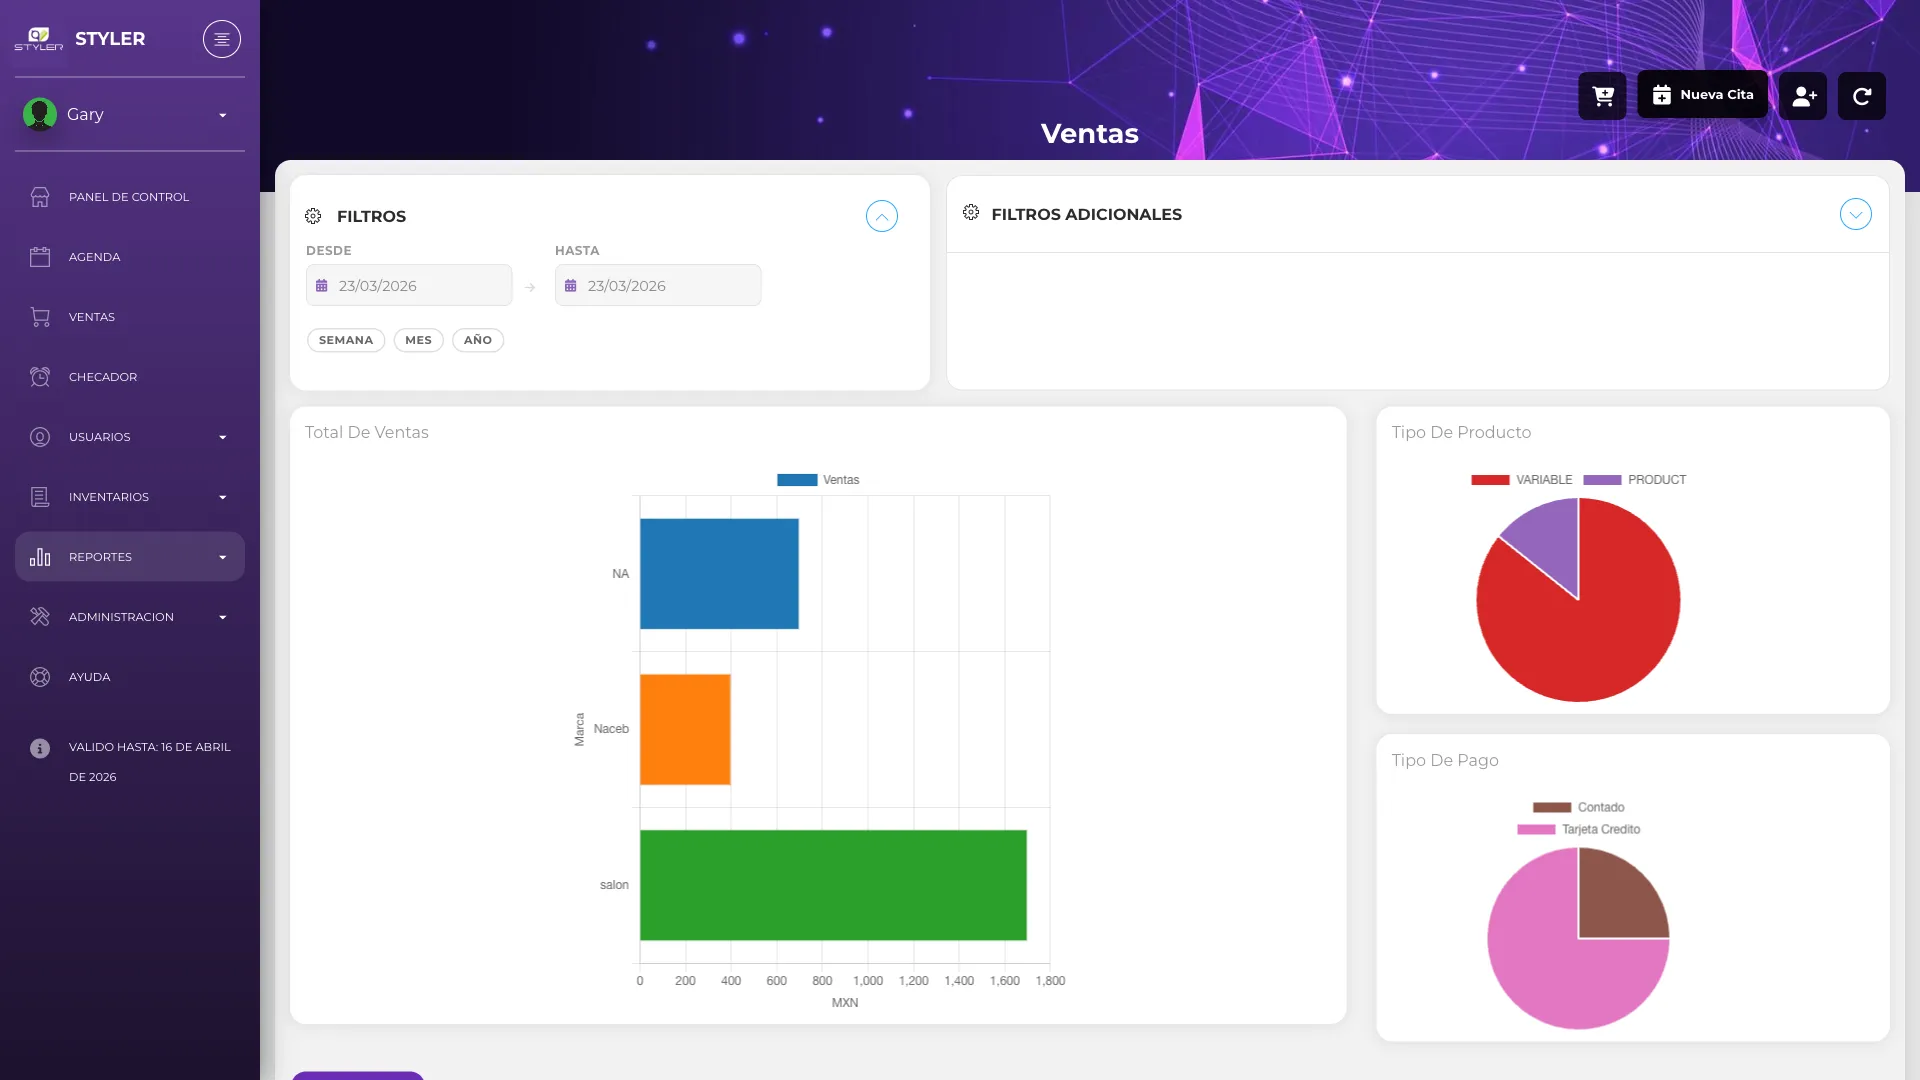This screenshot has height=1080, width=1920.
Task: Expand the Usuarios submenu arrow
Action: [x=223, y=437]
